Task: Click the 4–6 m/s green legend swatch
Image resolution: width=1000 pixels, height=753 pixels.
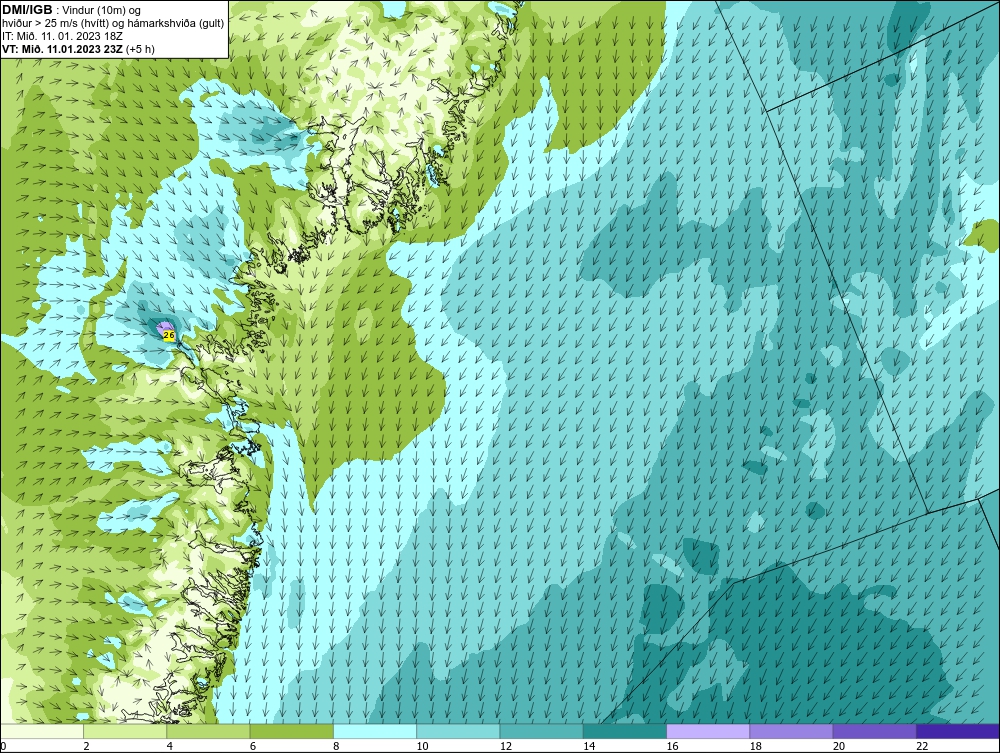Action: (209, 731)
